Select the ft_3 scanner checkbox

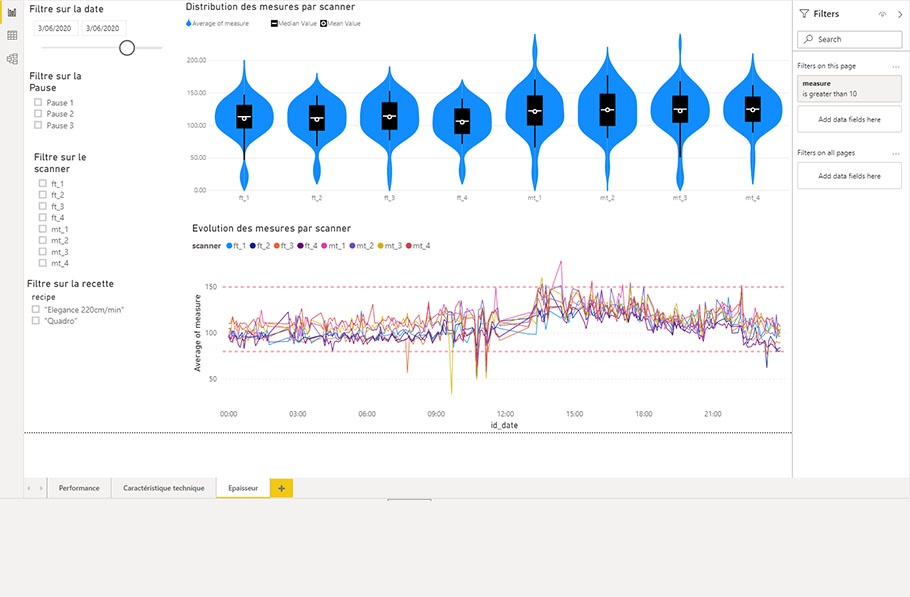[42, 206]
